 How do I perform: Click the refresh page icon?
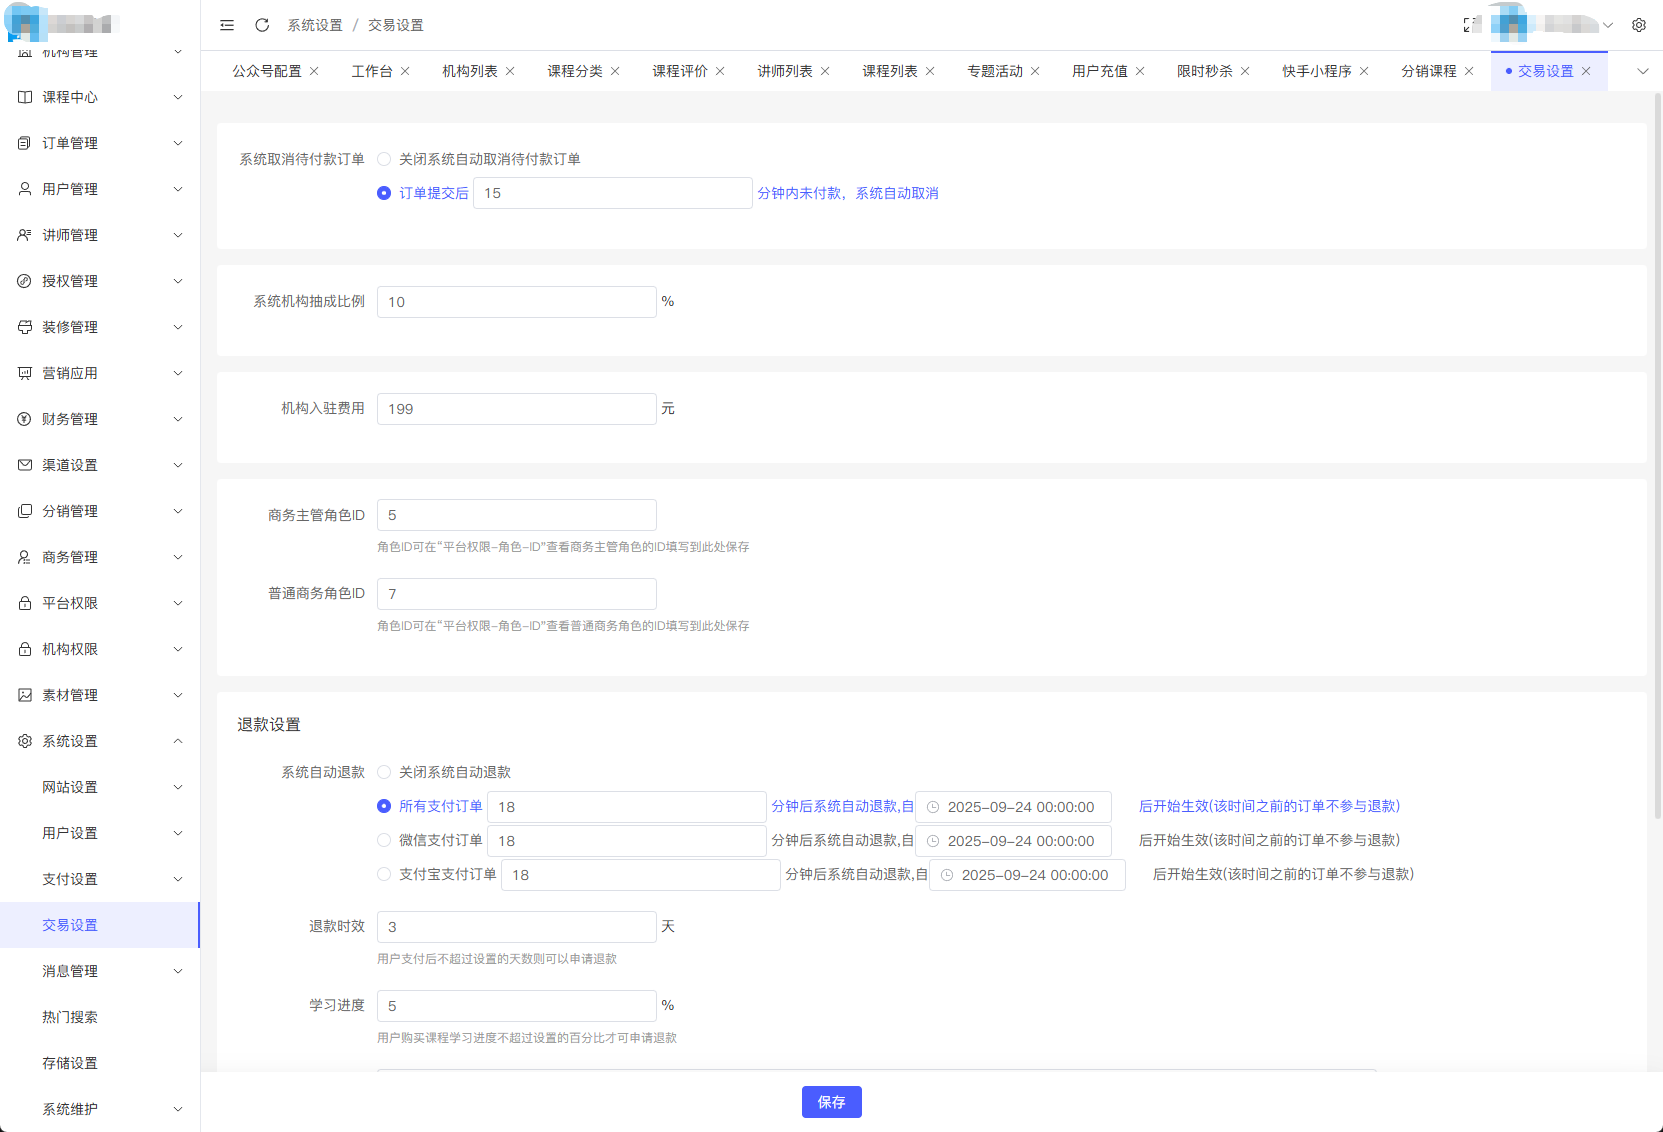pyautogui.click(x=262, y=25)
